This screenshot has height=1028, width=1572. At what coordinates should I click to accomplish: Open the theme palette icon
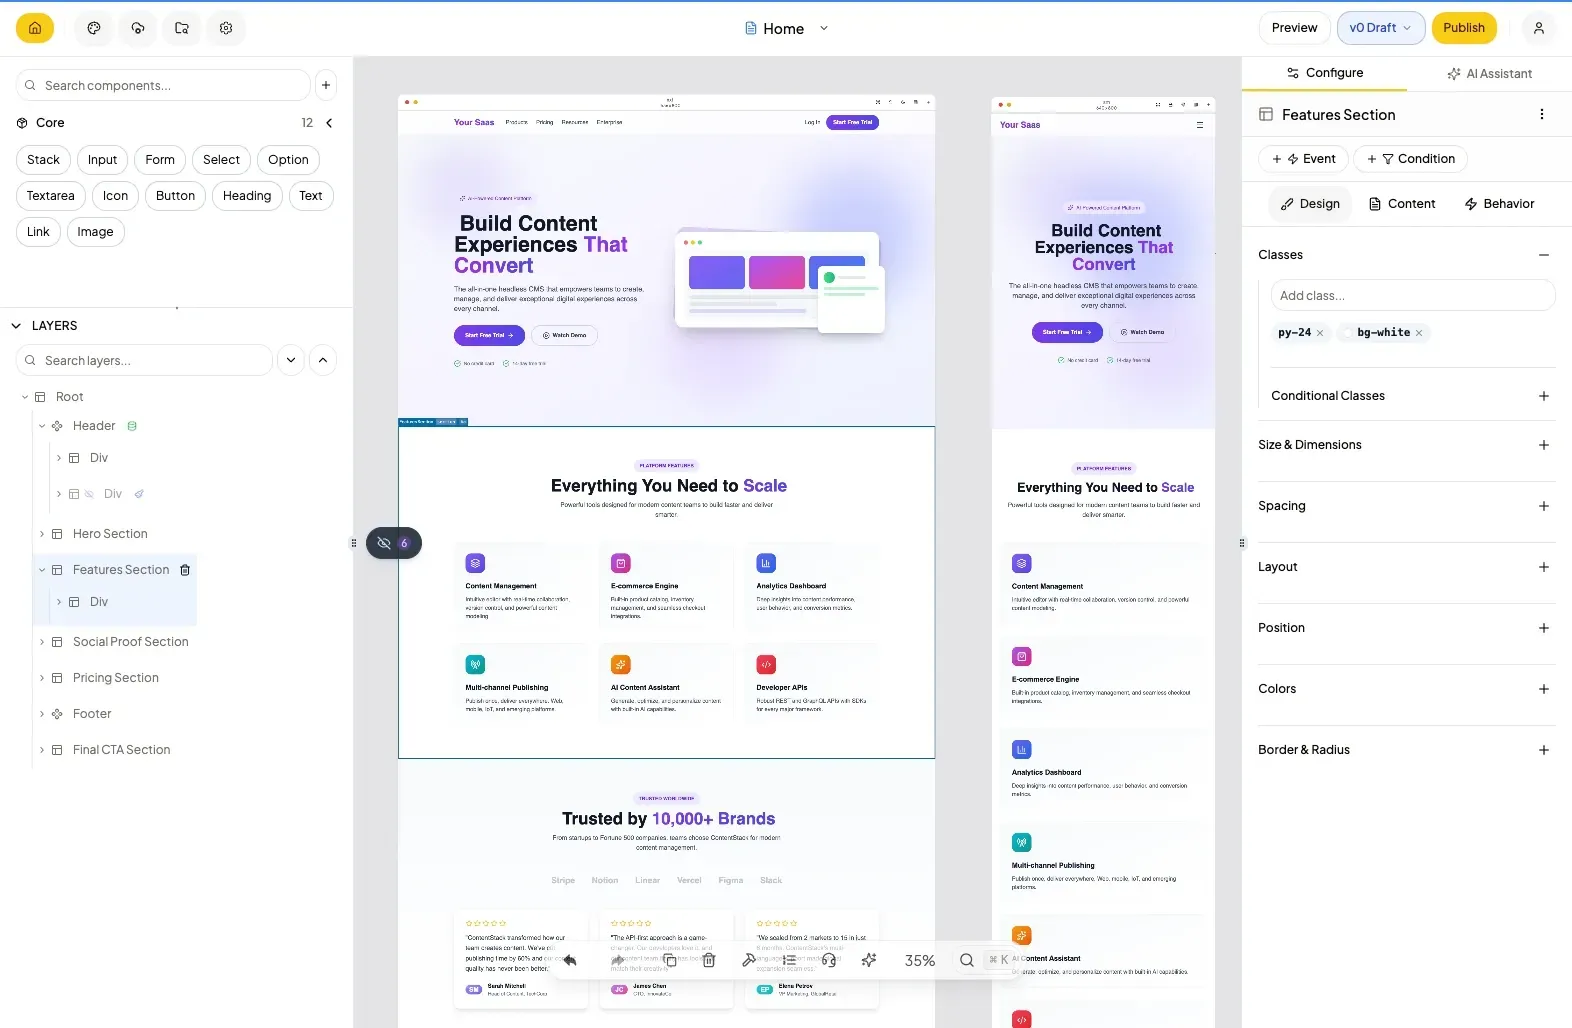94,28
